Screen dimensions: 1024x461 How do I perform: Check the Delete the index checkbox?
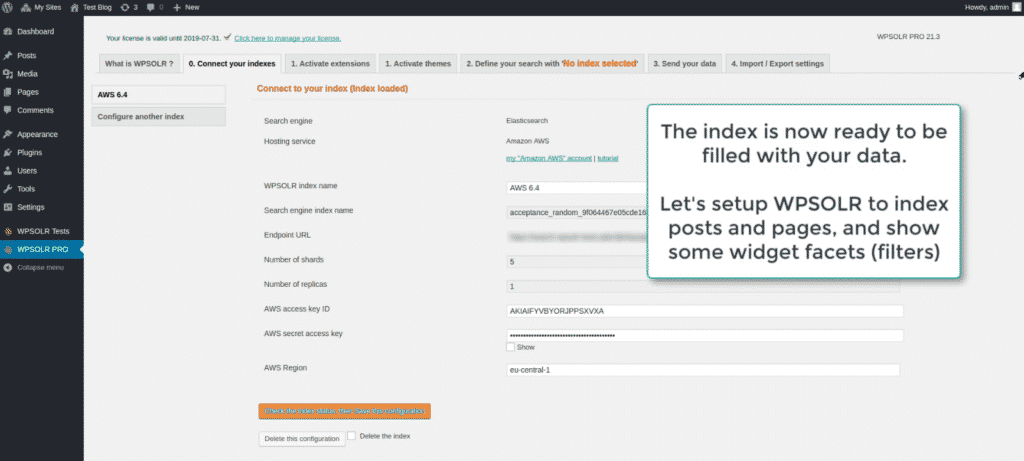352,436
